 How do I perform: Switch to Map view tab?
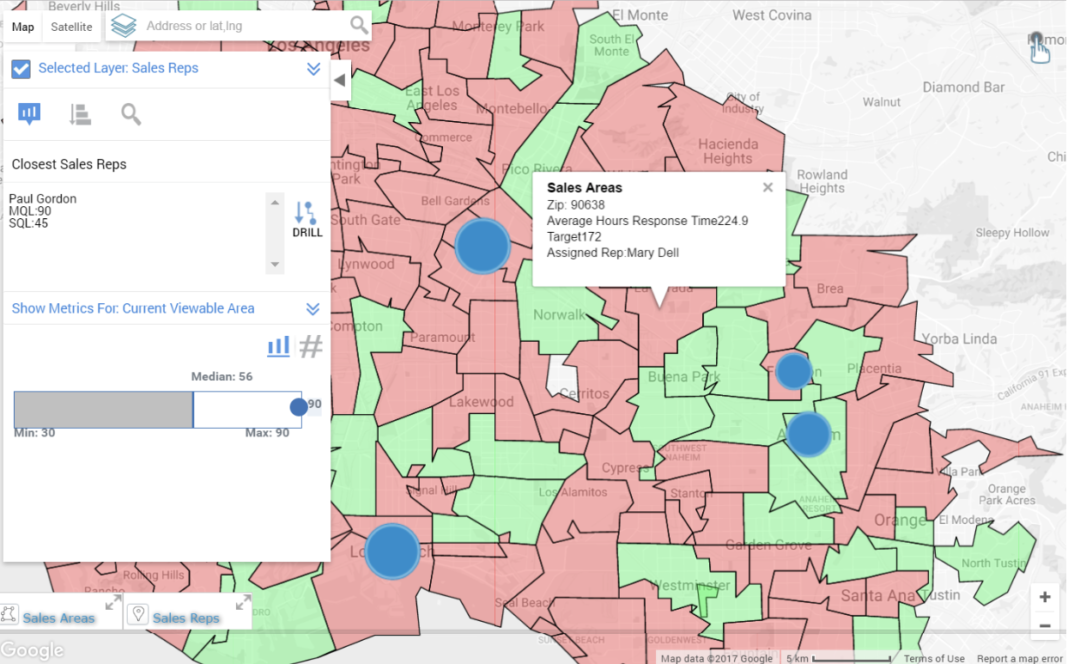(22, 27)
